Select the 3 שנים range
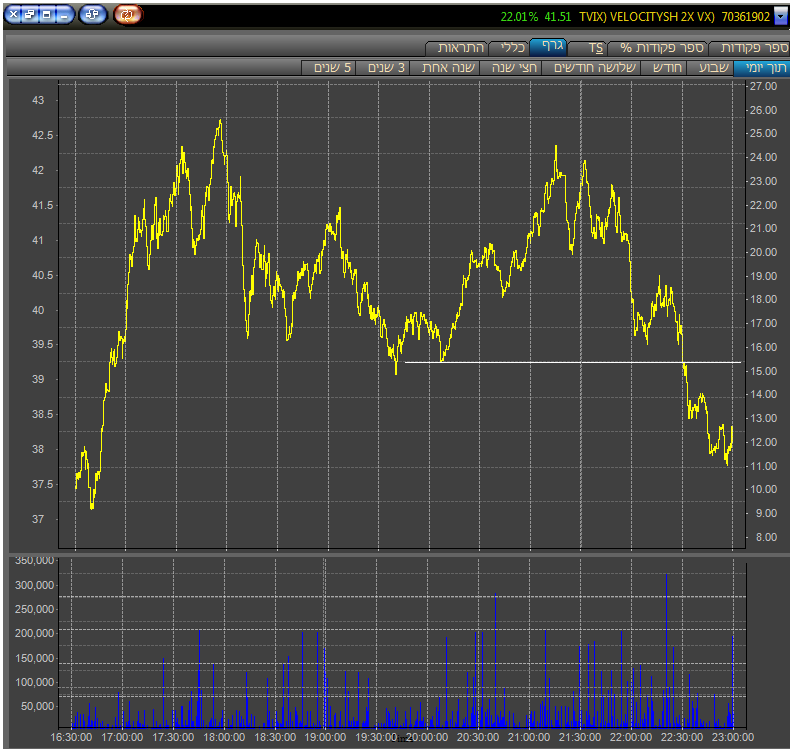Screen dimensions: 793x752 [x=382, y=68]
